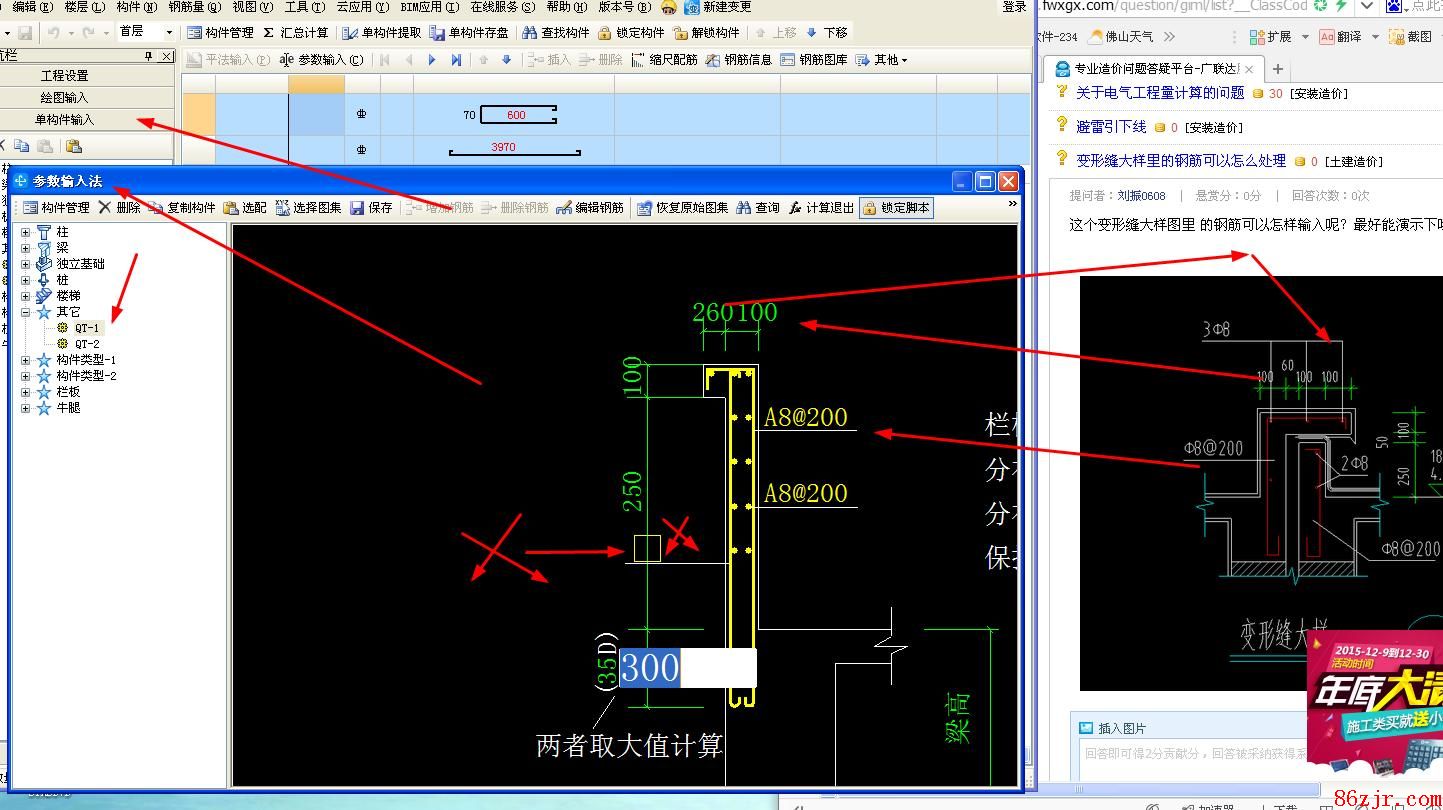Click the 绘图输入 navigation button

click(64, 98)
